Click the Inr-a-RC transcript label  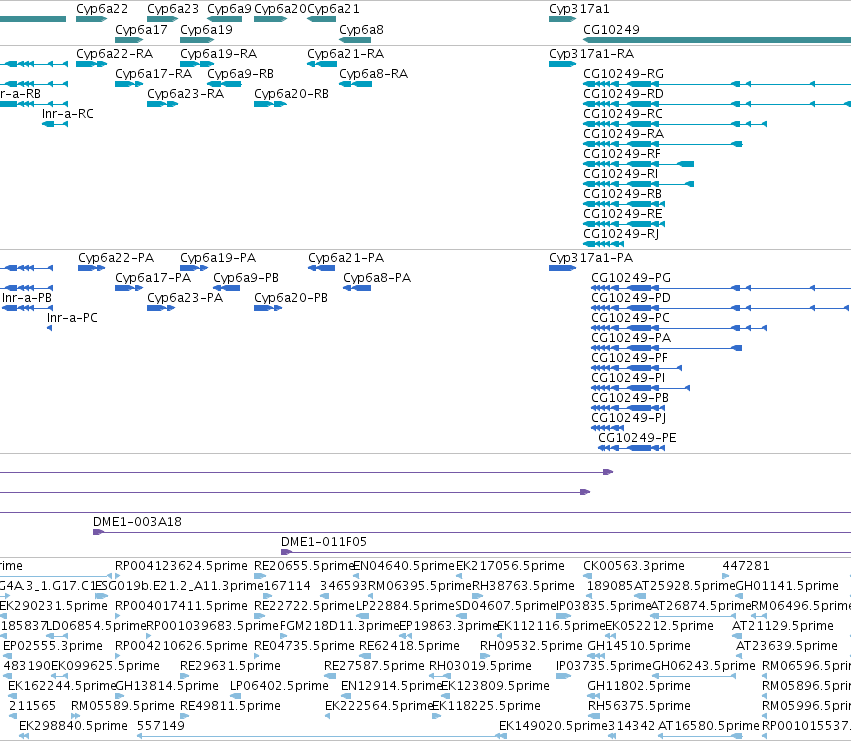tap(68, 113)
